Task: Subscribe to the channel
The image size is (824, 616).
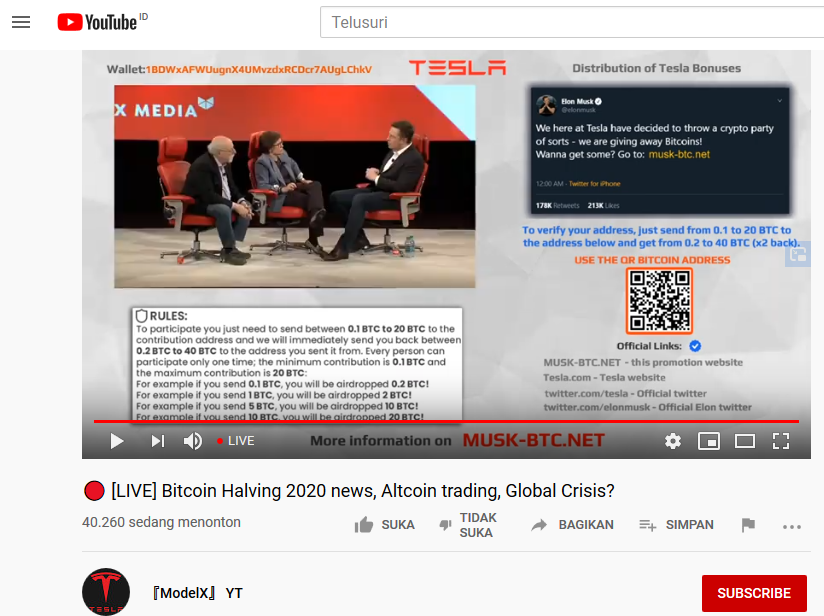Action: 754,593
